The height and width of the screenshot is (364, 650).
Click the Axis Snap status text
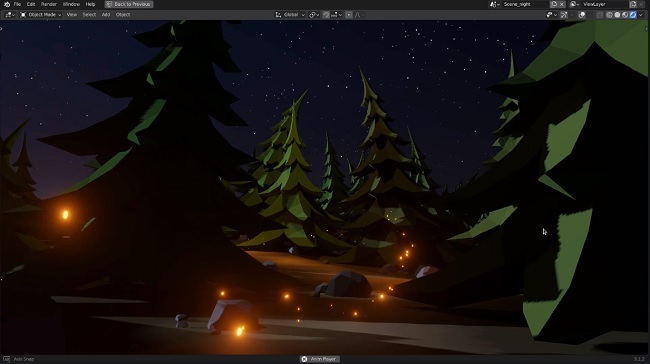coord(24,359)
